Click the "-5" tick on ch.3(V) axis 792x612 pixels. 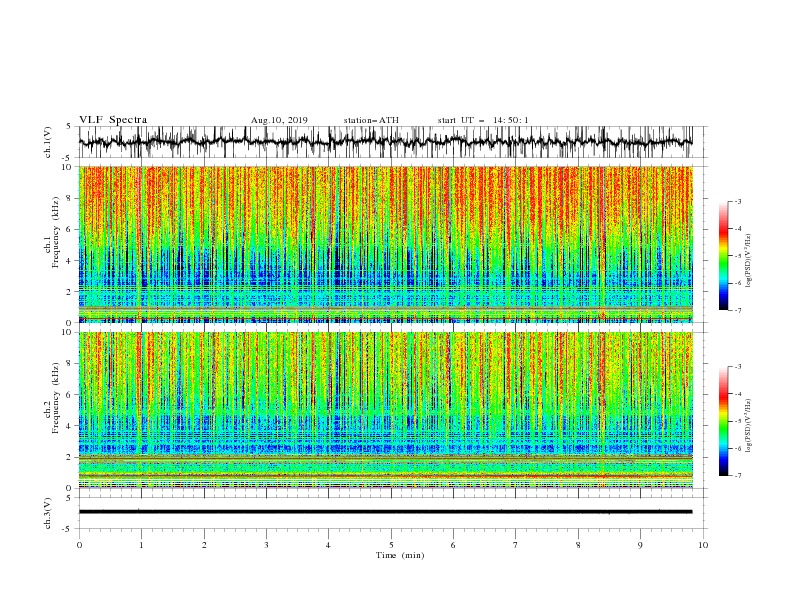(x=67, y=529)
